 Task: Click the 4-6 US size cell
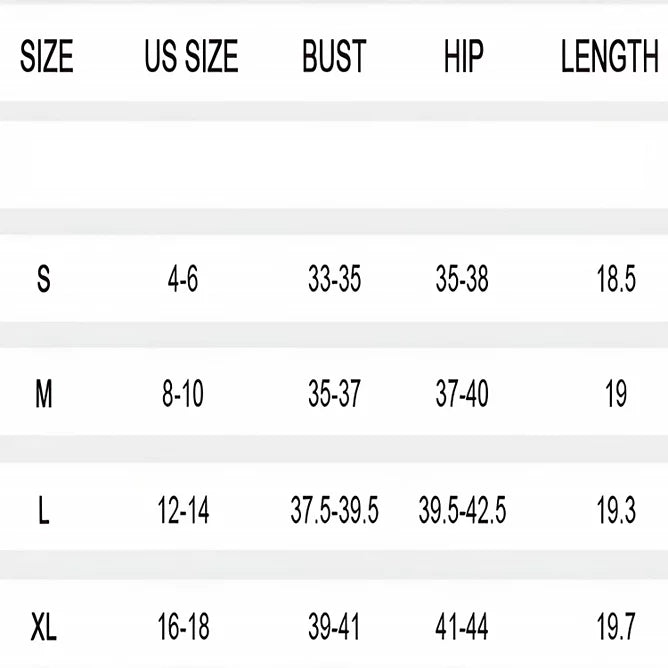[x=183, y=279]
